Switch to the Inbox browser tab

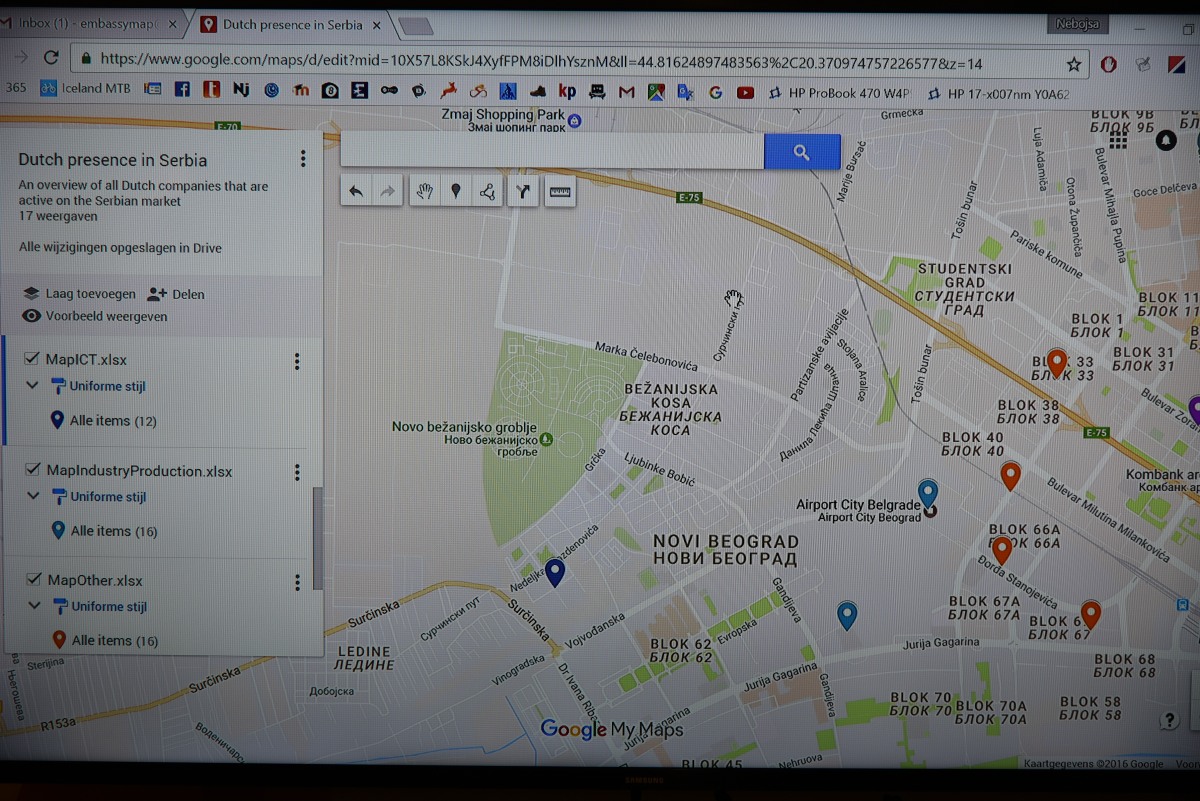[x=90, y=24]
